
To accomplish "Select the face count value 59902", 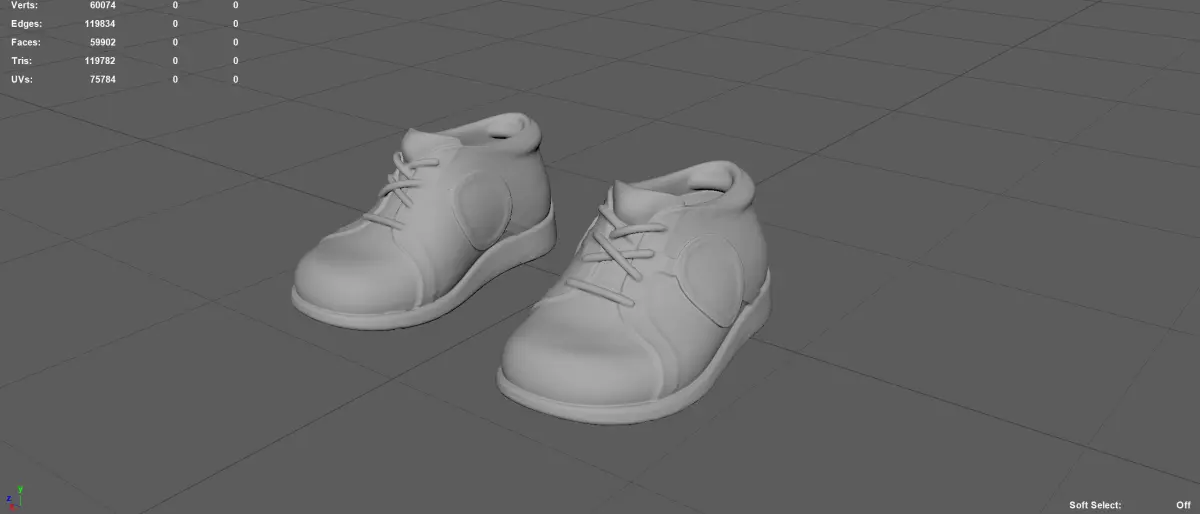I will [102, 42].
